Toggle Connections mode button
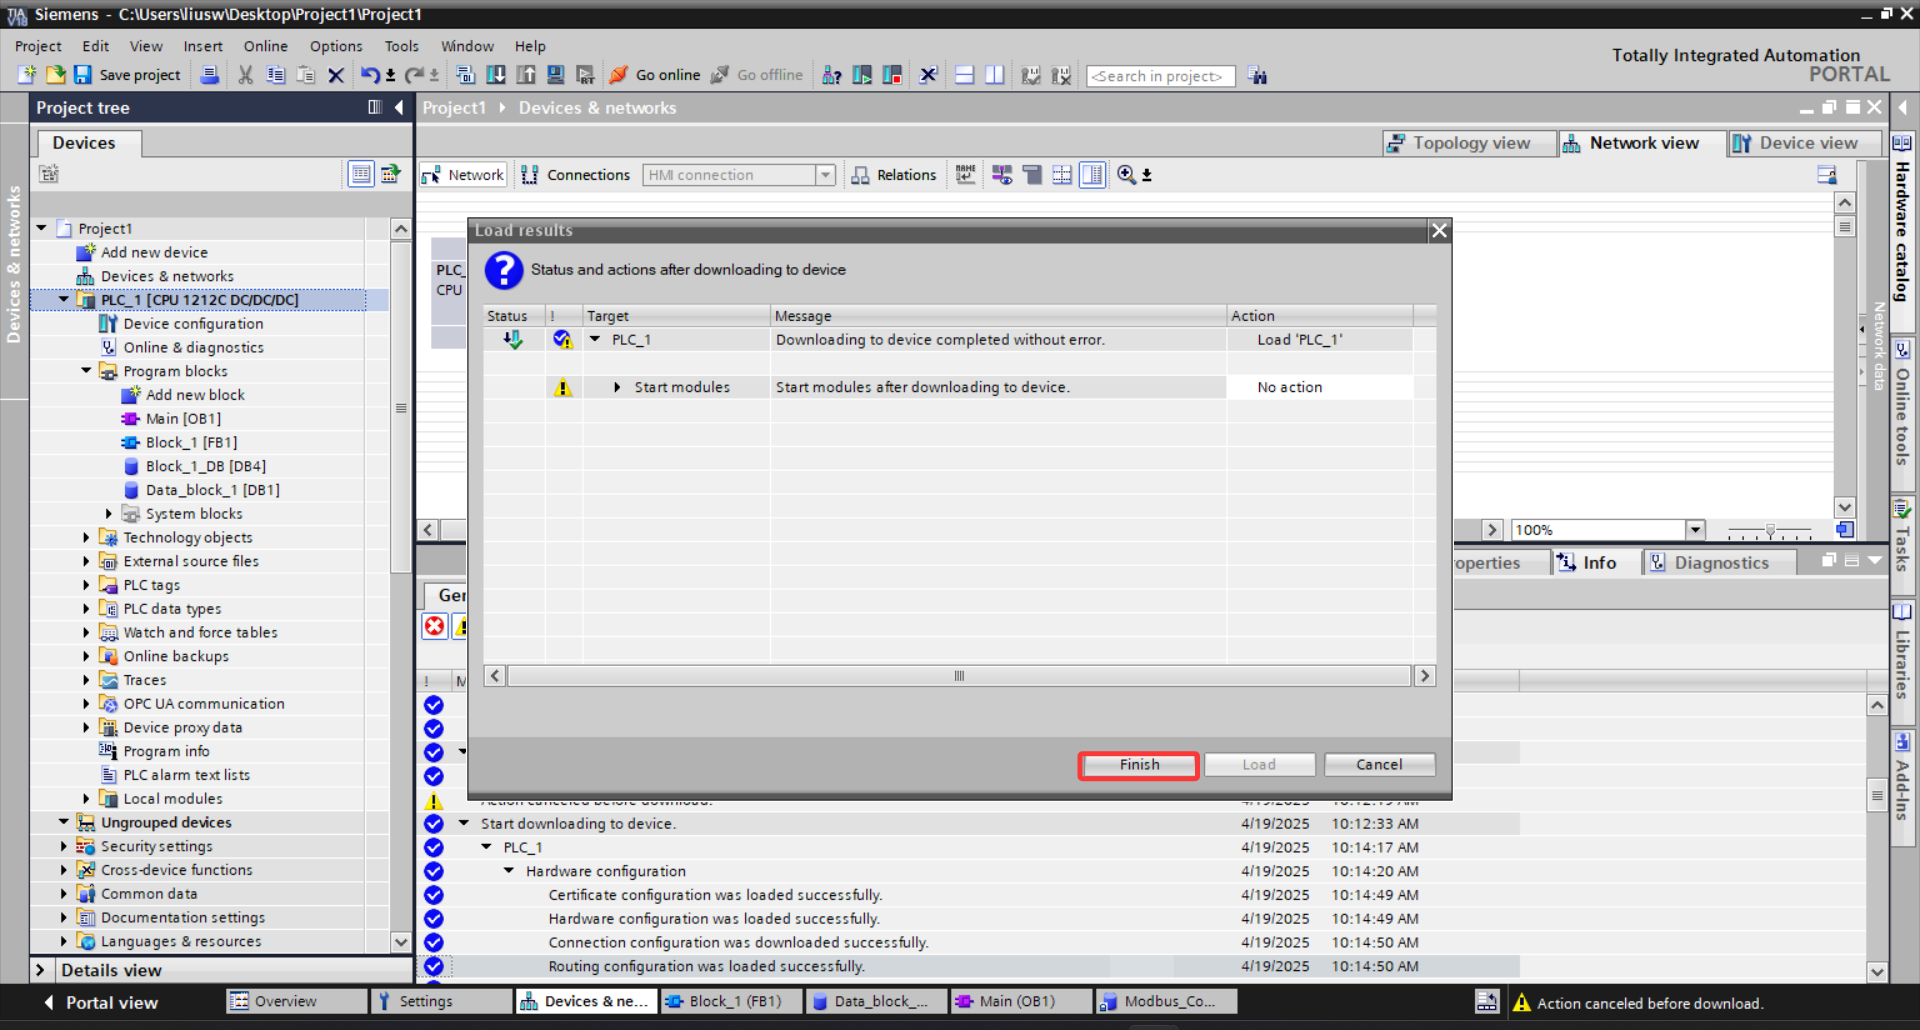 [576, 175]
